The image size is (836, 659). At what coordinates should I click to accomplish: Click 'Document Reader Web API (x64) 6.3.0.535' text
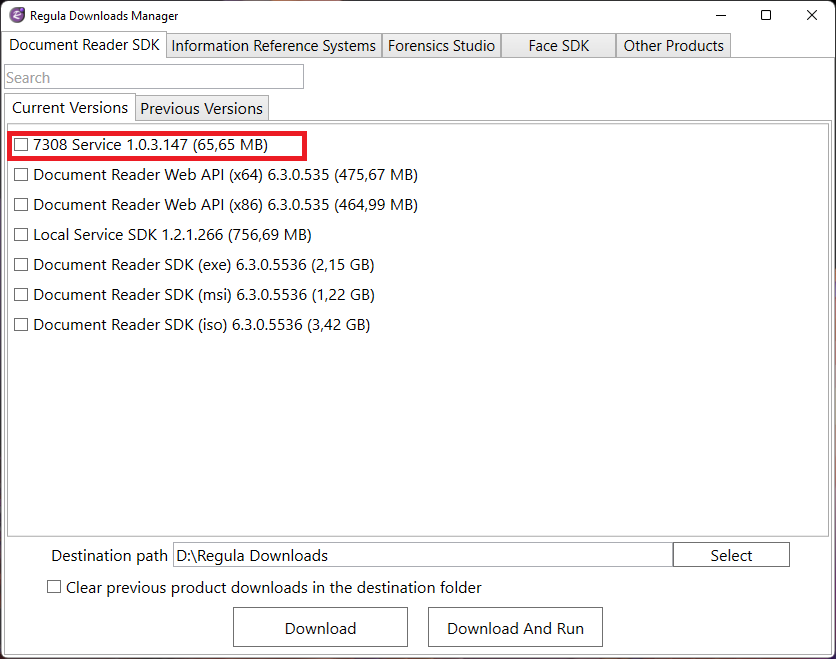pos(181,174)
